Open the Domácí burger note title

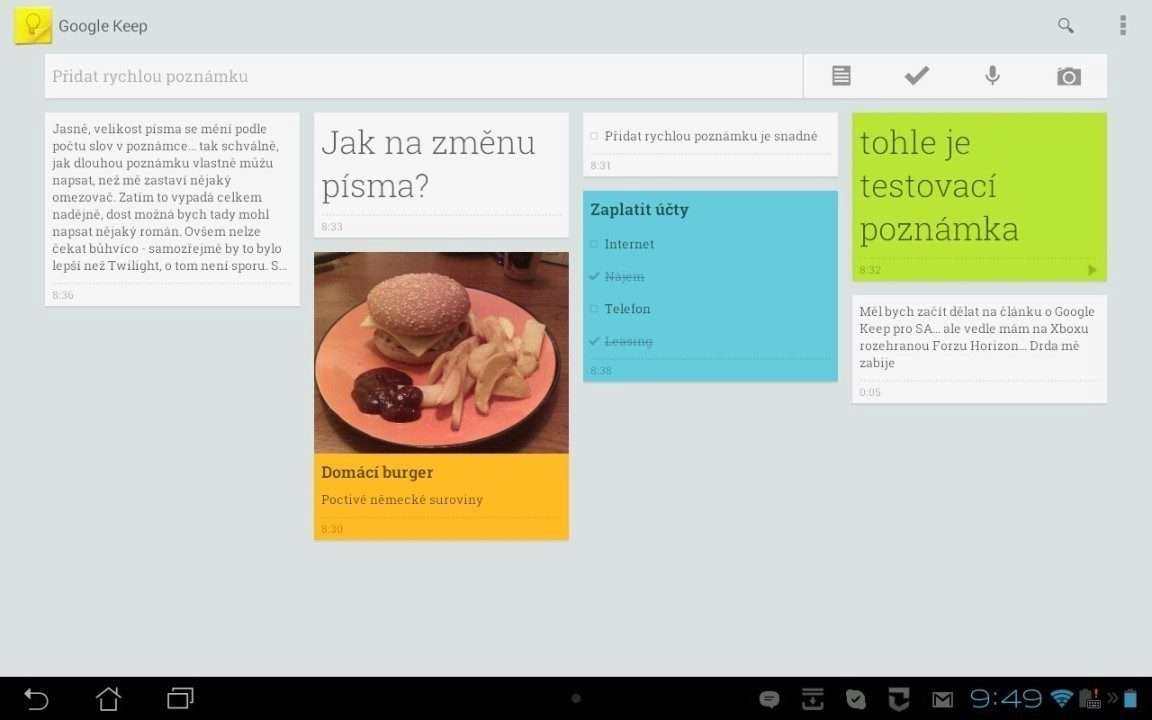click(377, 472)
